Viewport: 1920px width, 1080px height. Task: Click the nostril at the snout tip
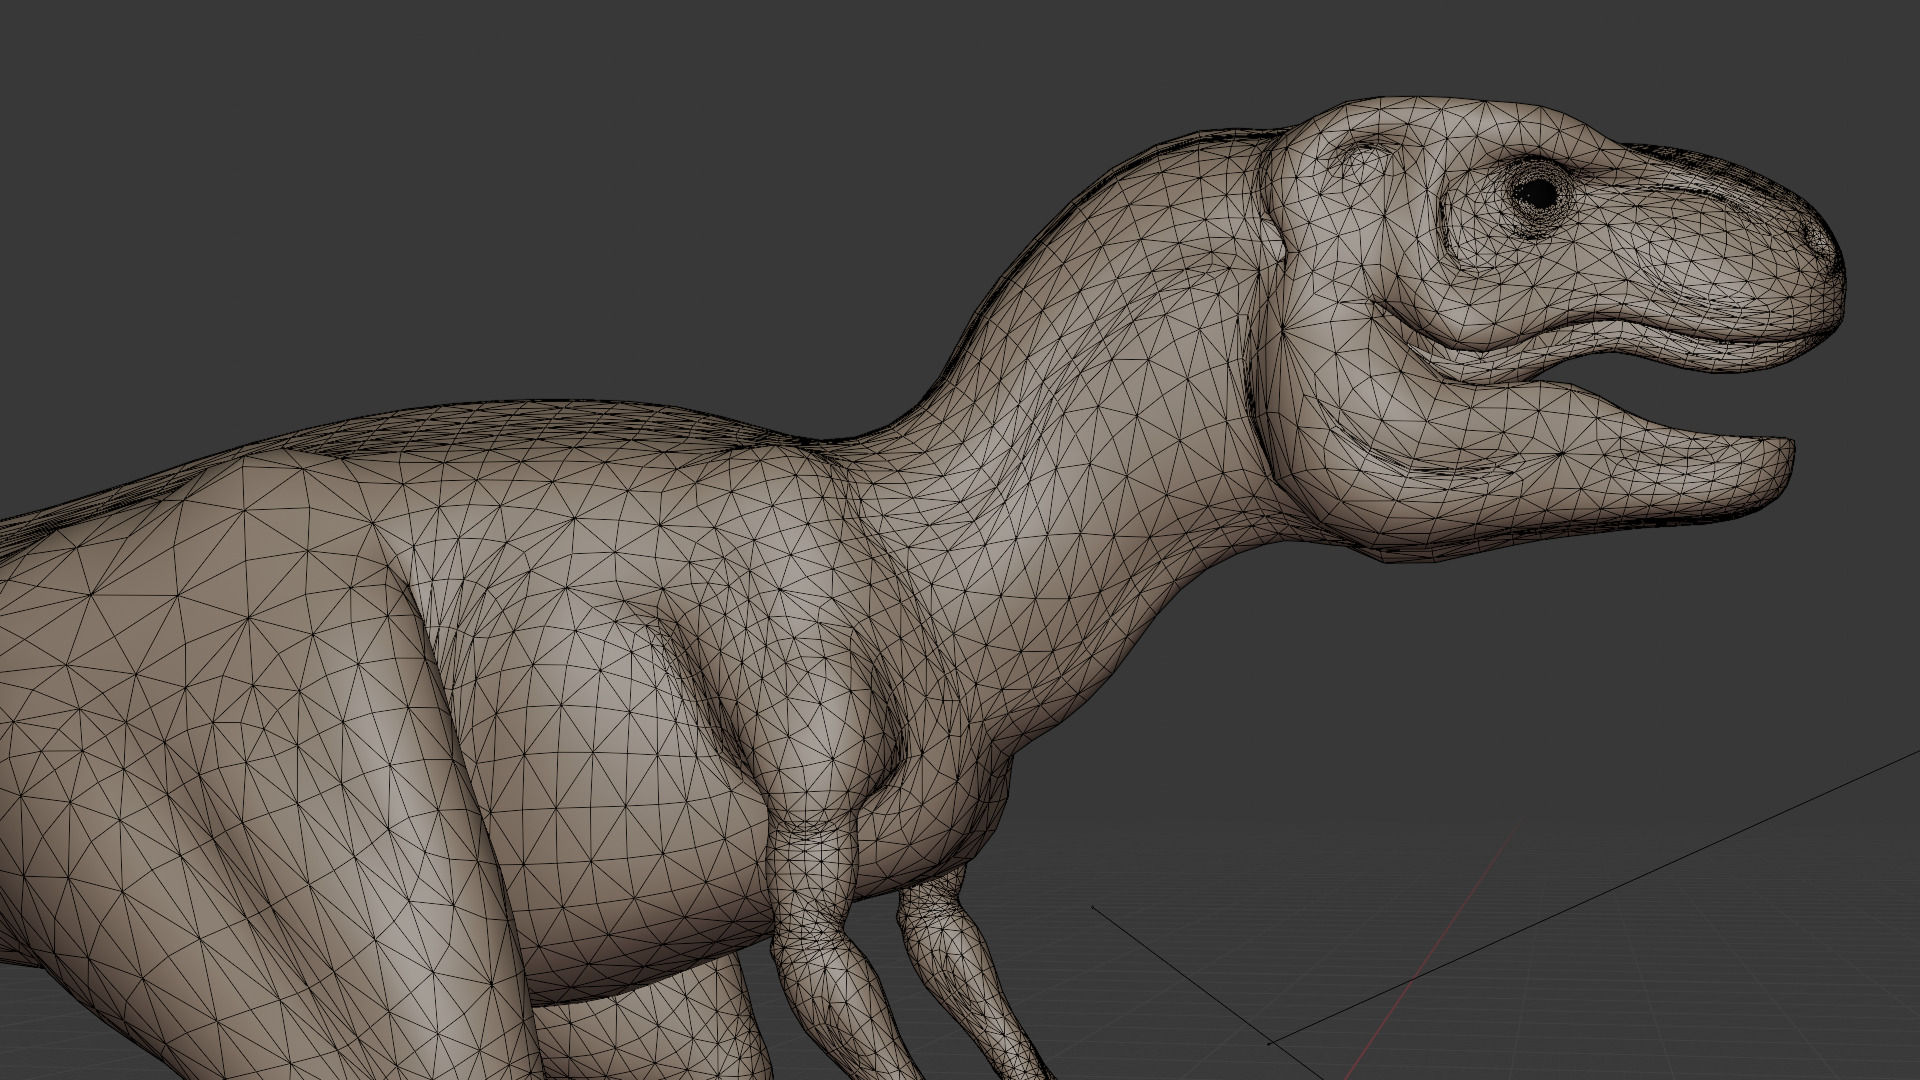point(1816,236)
